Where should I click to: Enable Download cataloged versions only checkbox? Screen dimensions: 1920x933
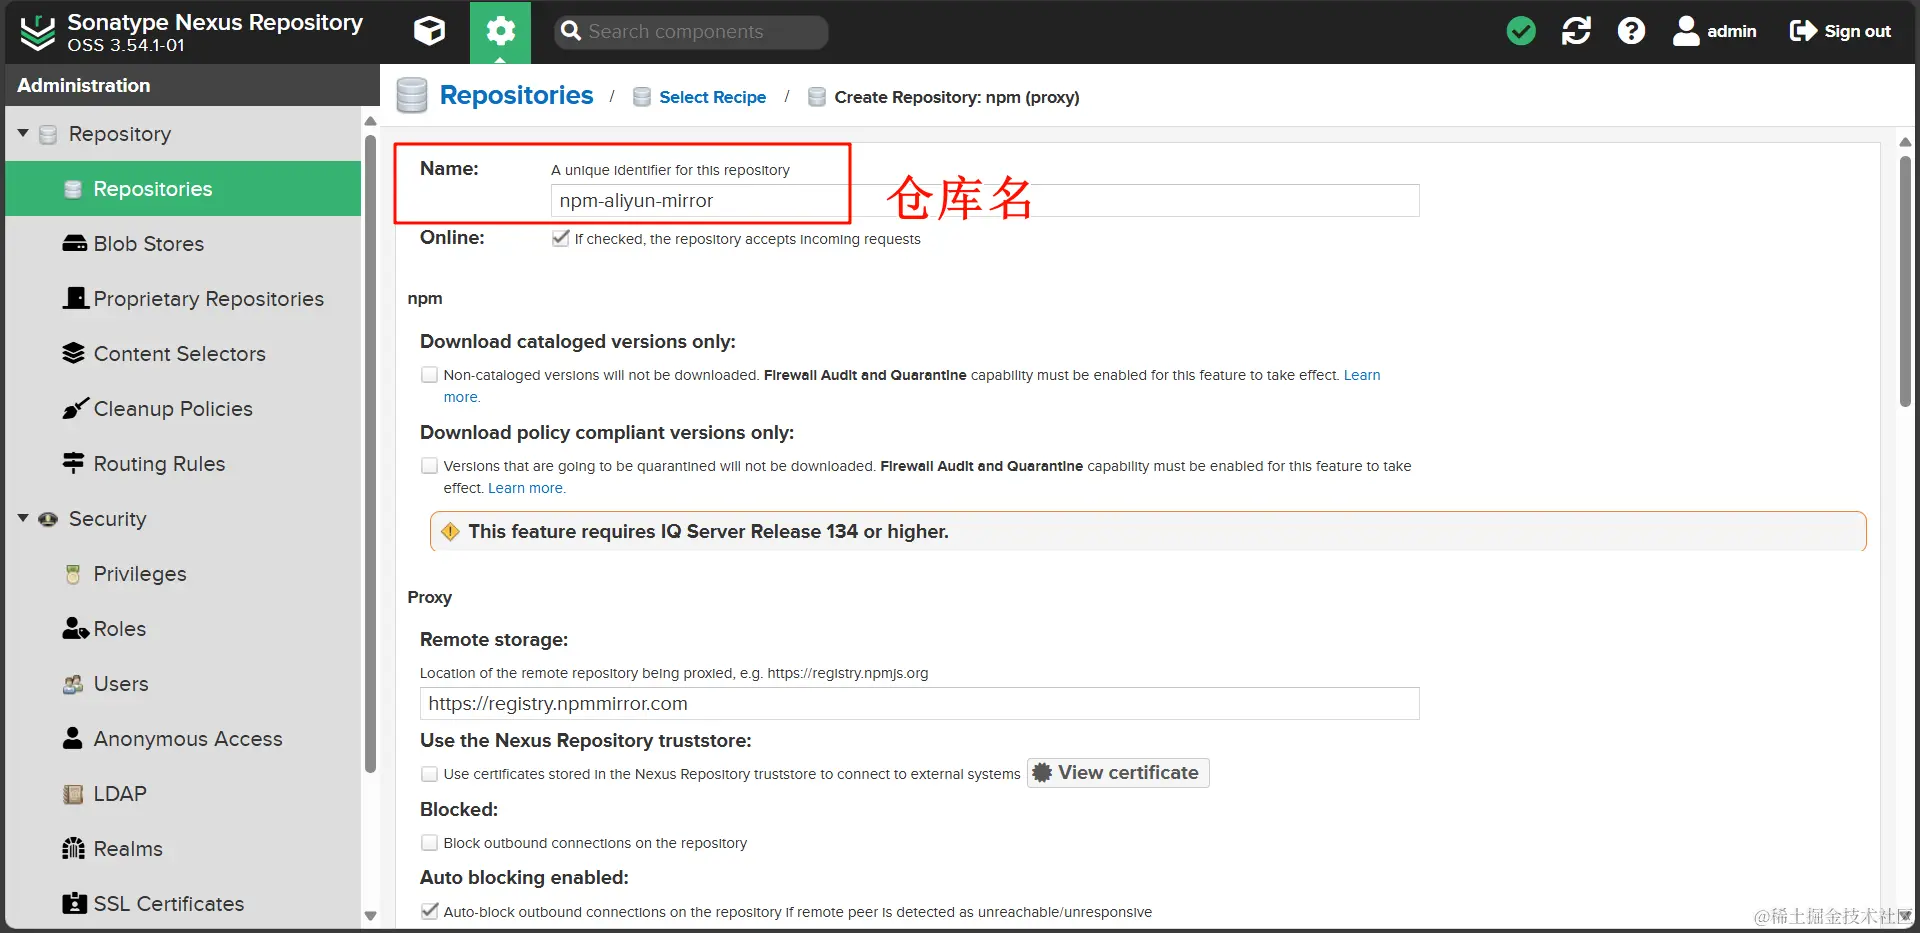pos(429,375)
